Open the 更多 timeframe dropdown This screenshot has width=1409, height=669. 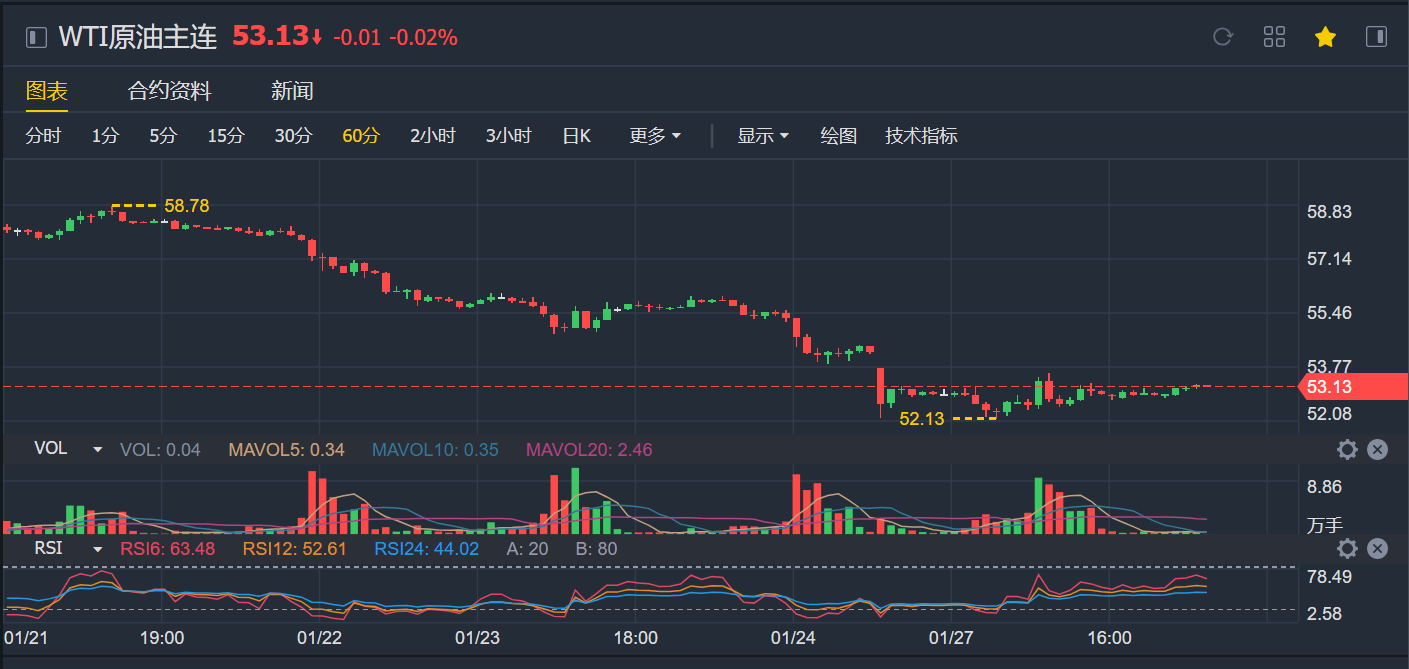click(x=655, y=136)
